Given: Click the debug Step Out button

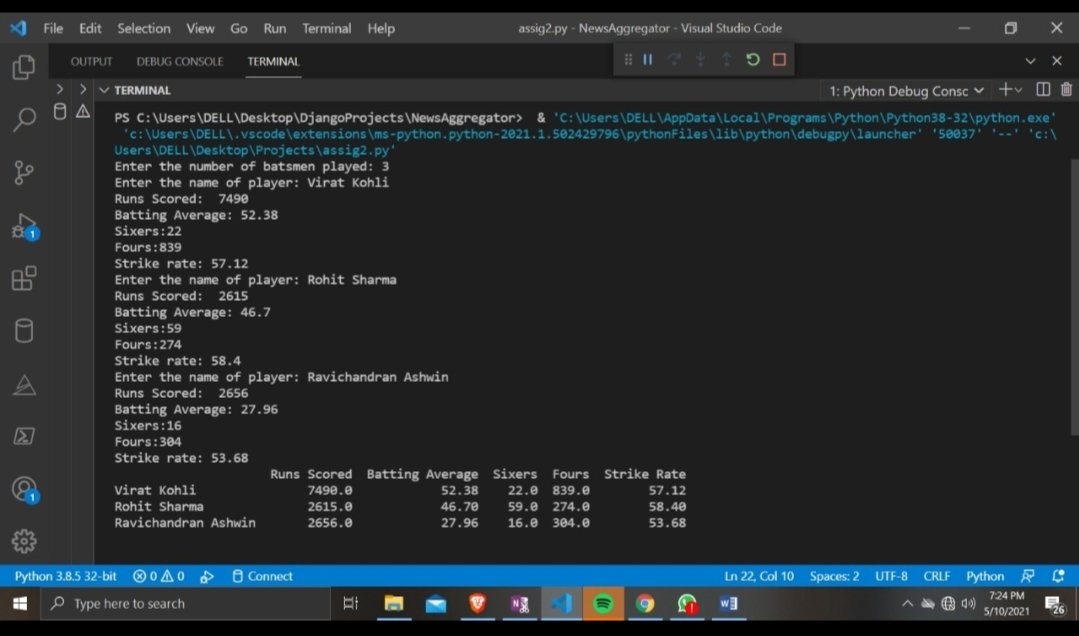Looking at the screenshot, I should click(x=726, y=59).
